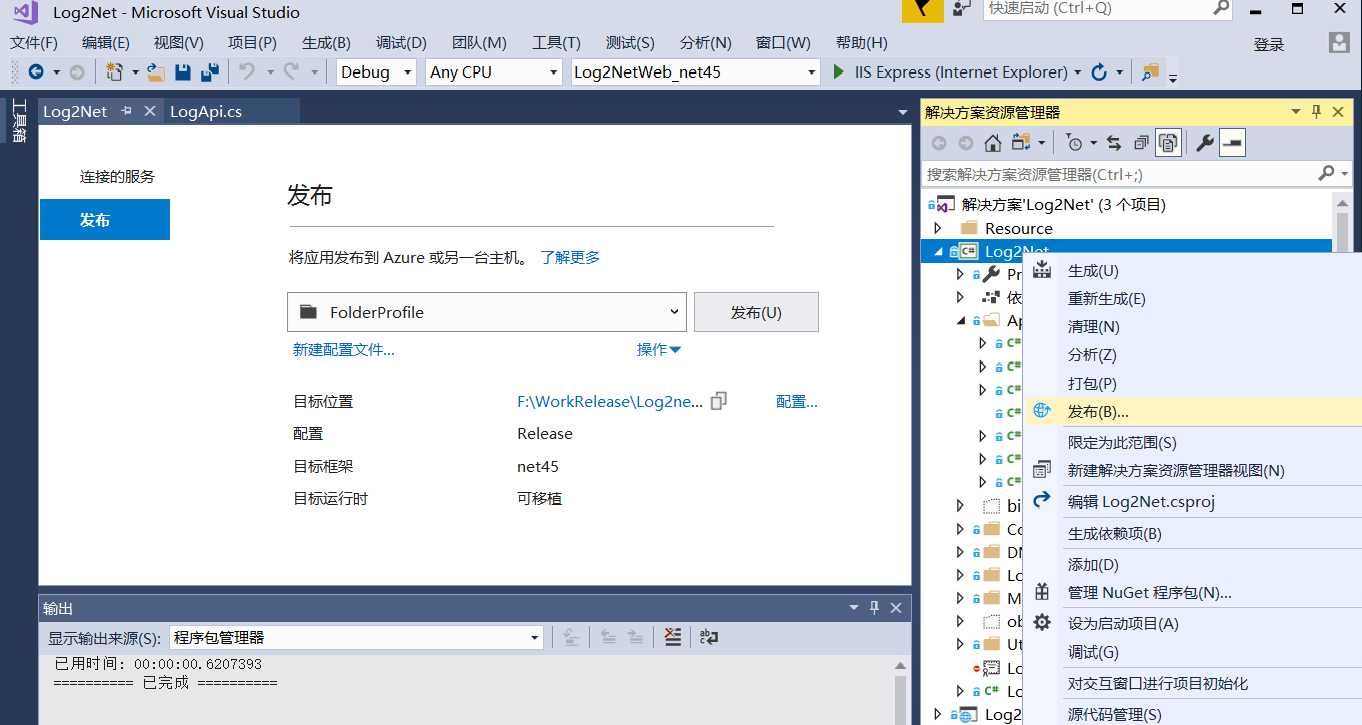Expand the Resource folder tree node
Image resolution: width=1362 pixels, height=725 pixels.
[x=938, y=228]
